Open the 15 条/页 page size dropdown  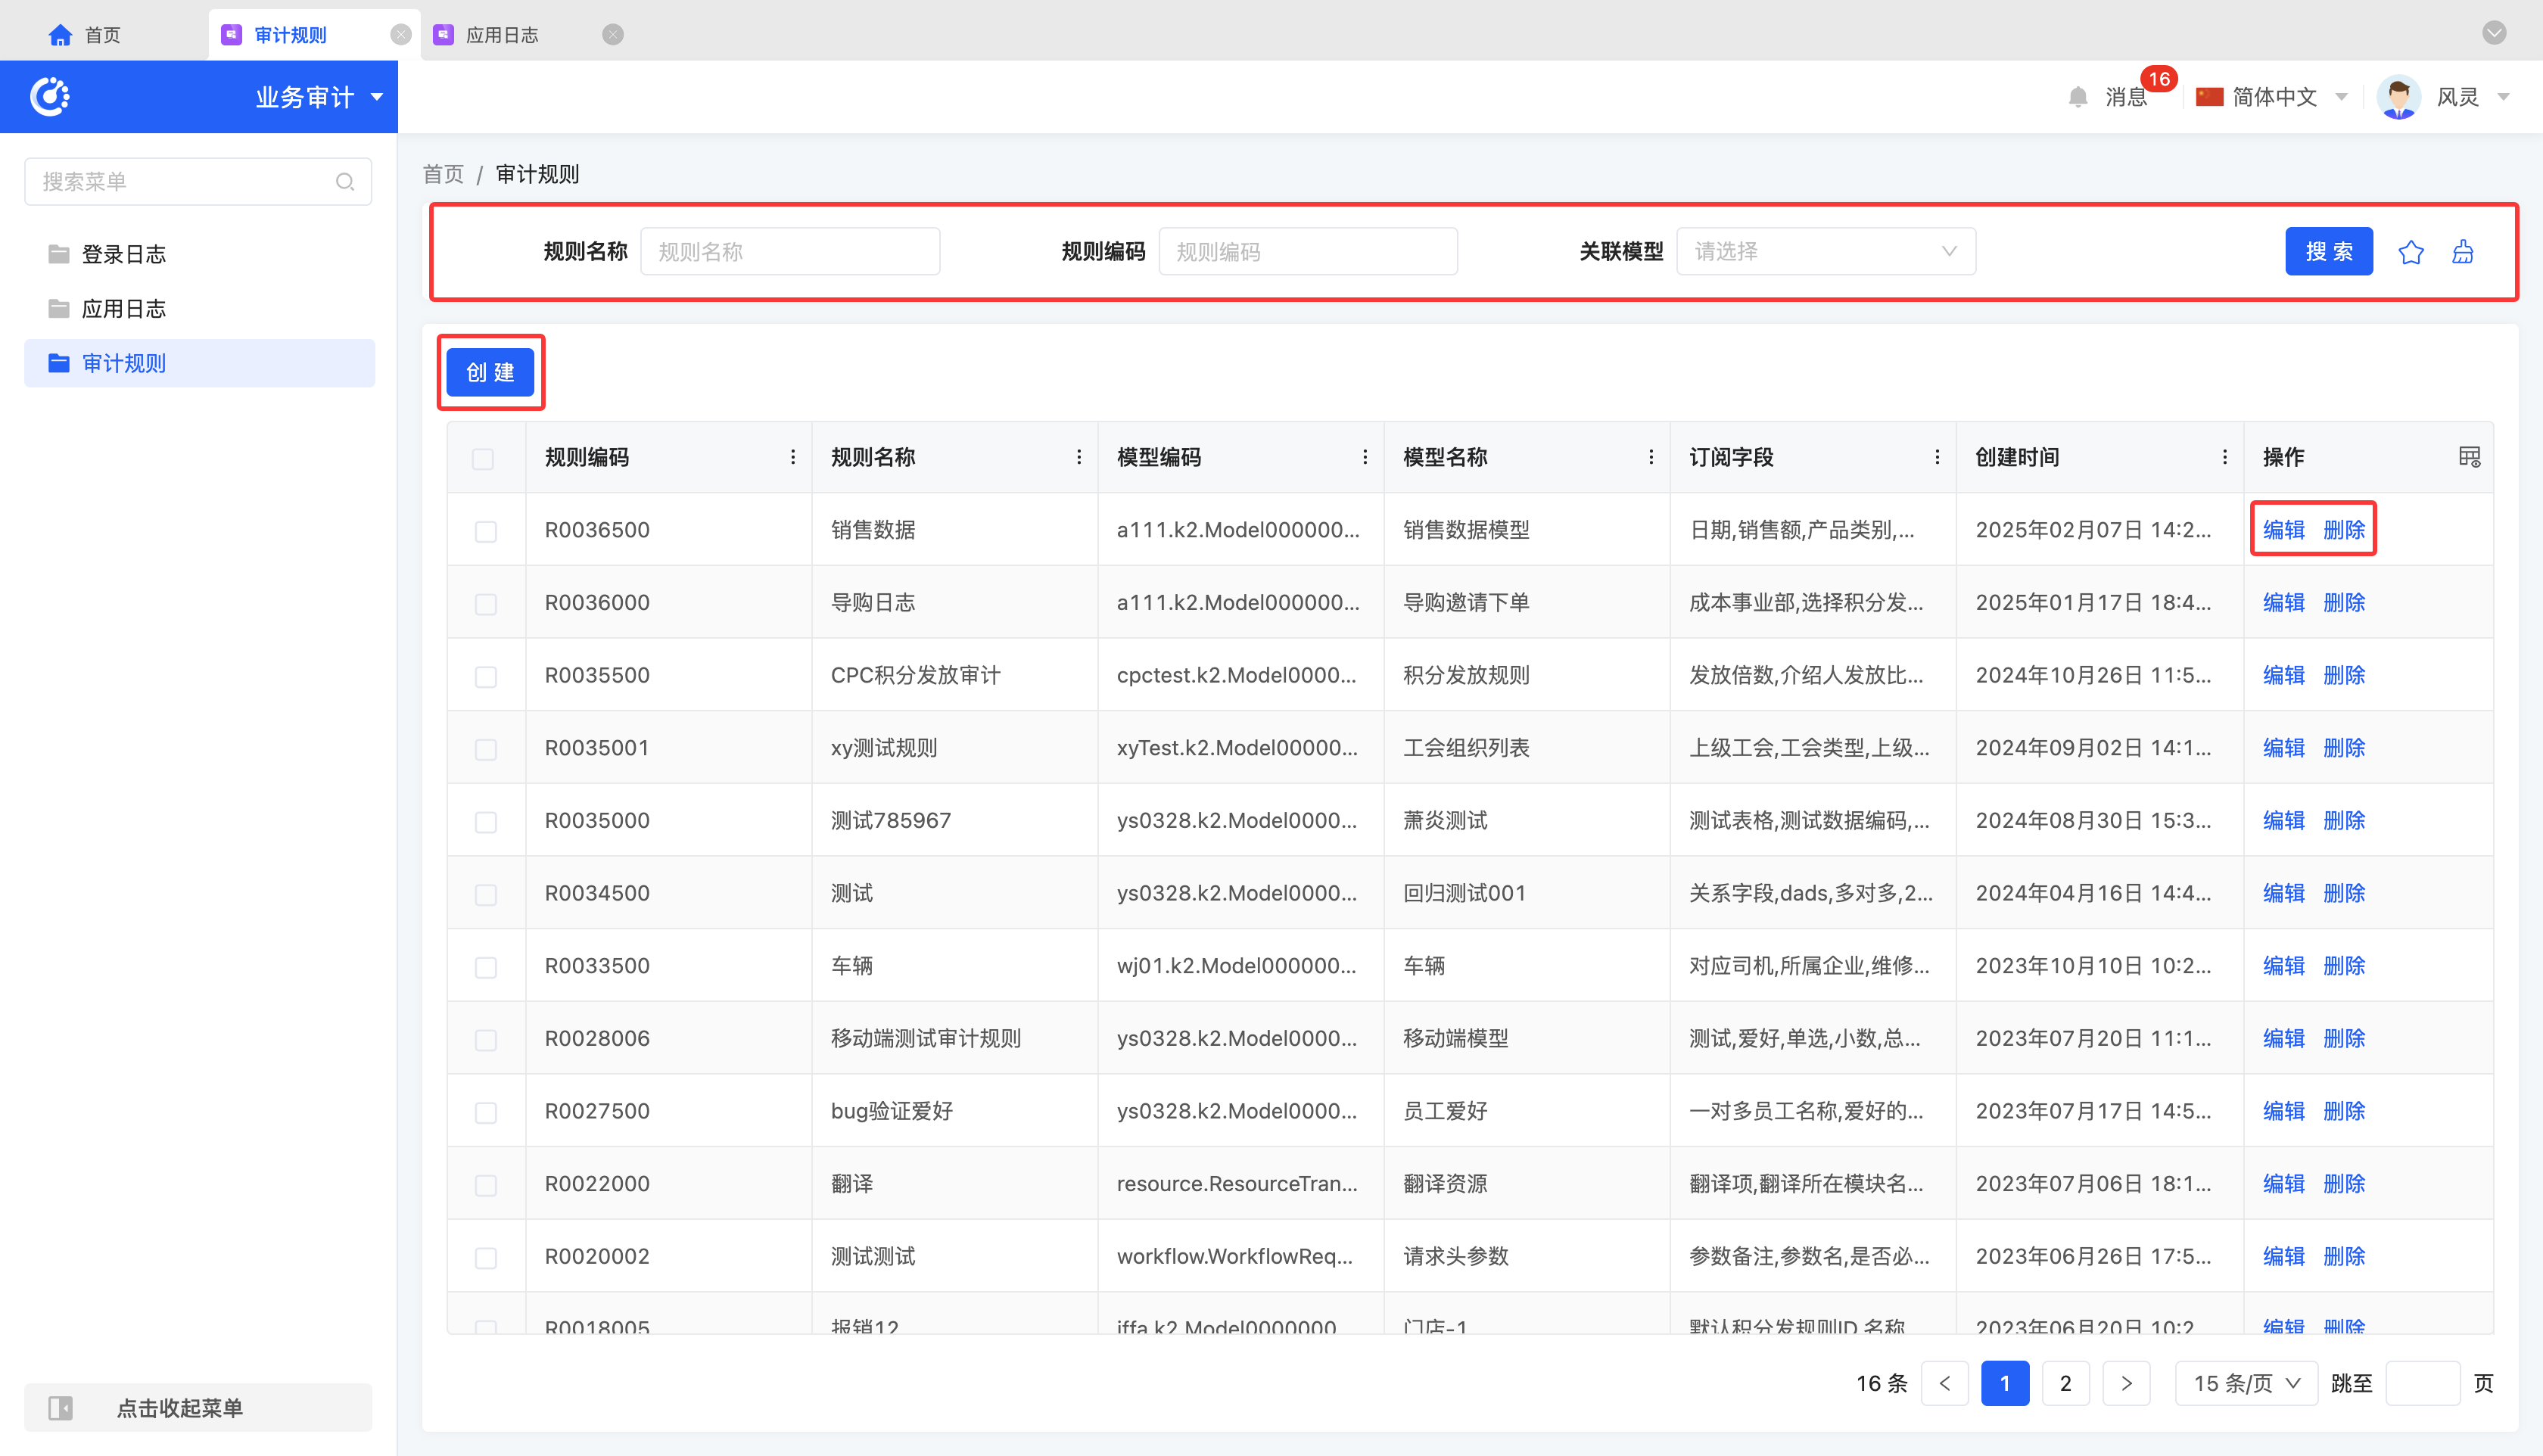tap(2246, 1383)
